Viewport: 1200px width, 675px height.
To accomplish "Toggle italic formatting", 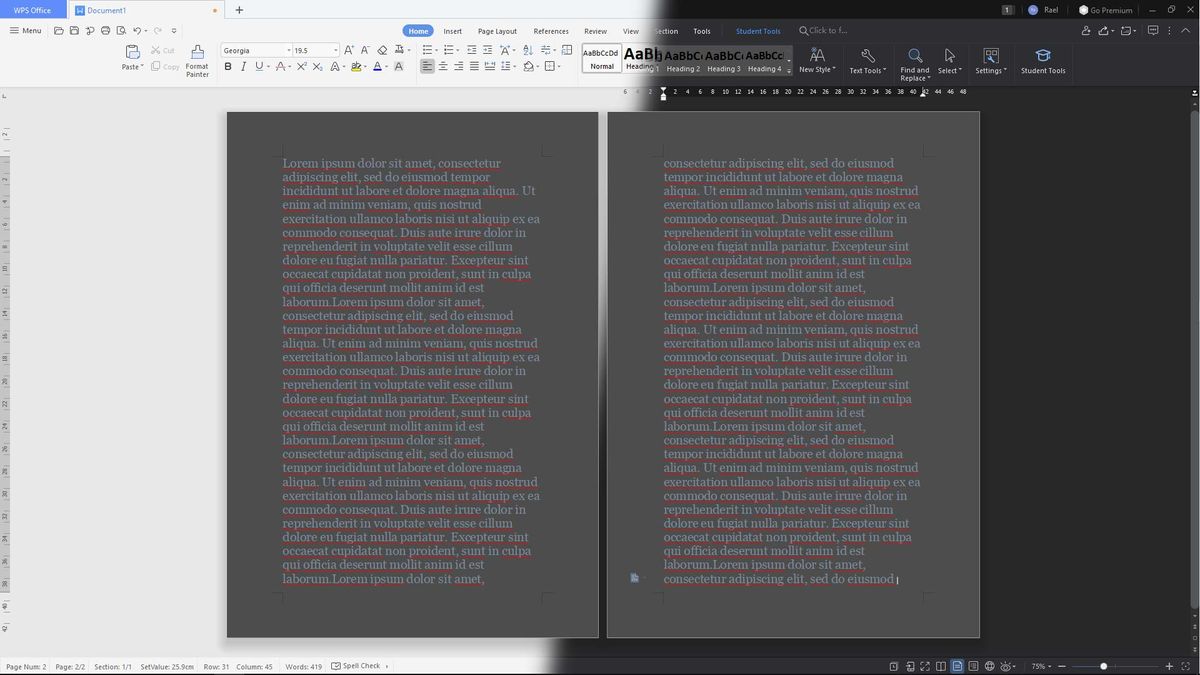I will coord(243,67).
